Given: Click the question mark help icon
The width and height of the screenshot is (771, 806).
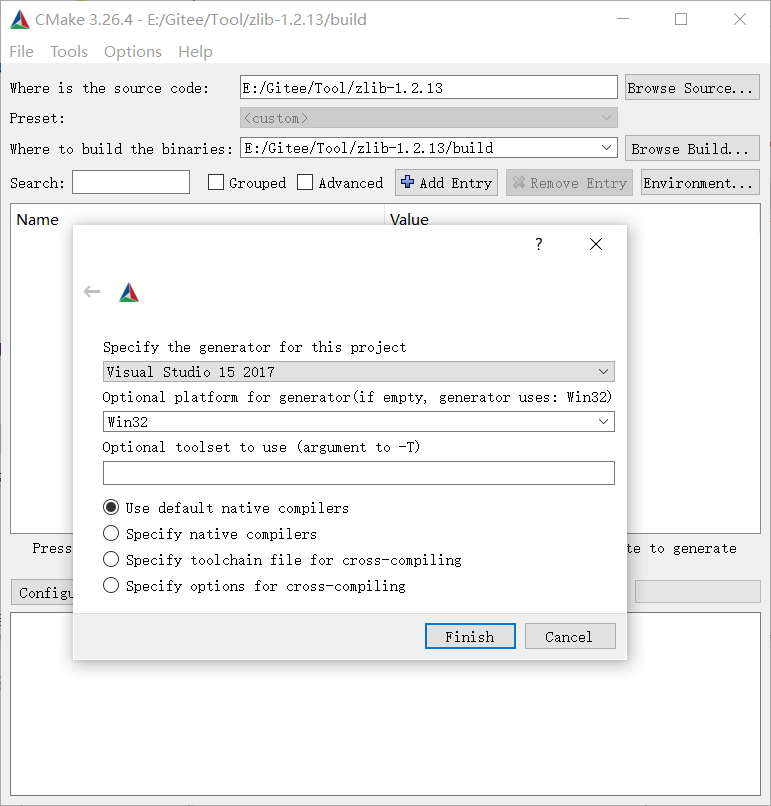Looking at the screenshot, I should (539, 244).
